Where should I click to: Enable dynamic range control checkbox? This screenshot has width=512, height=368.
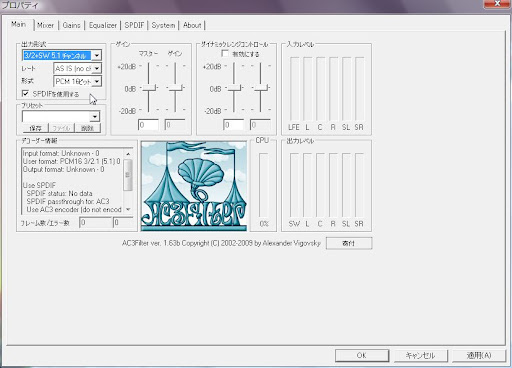click(x=225, y=54)
